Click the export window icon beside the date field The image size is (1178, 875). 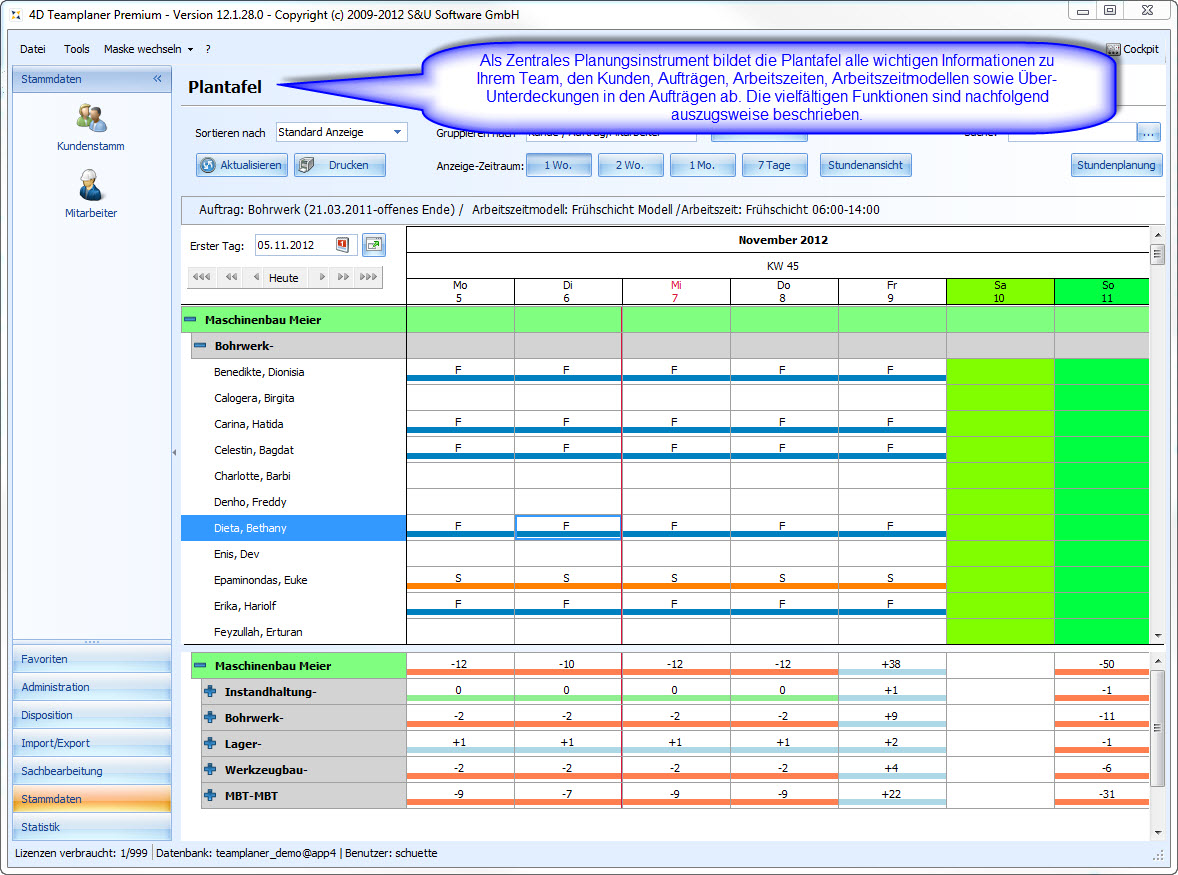(x=373, y=245)
